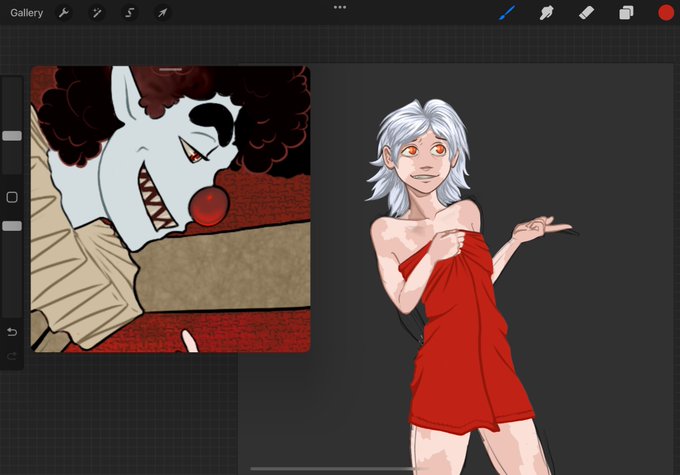This screenshot has width=680, height=475.
Task: Return to the Gallery
Action: (x=26, y=13)
